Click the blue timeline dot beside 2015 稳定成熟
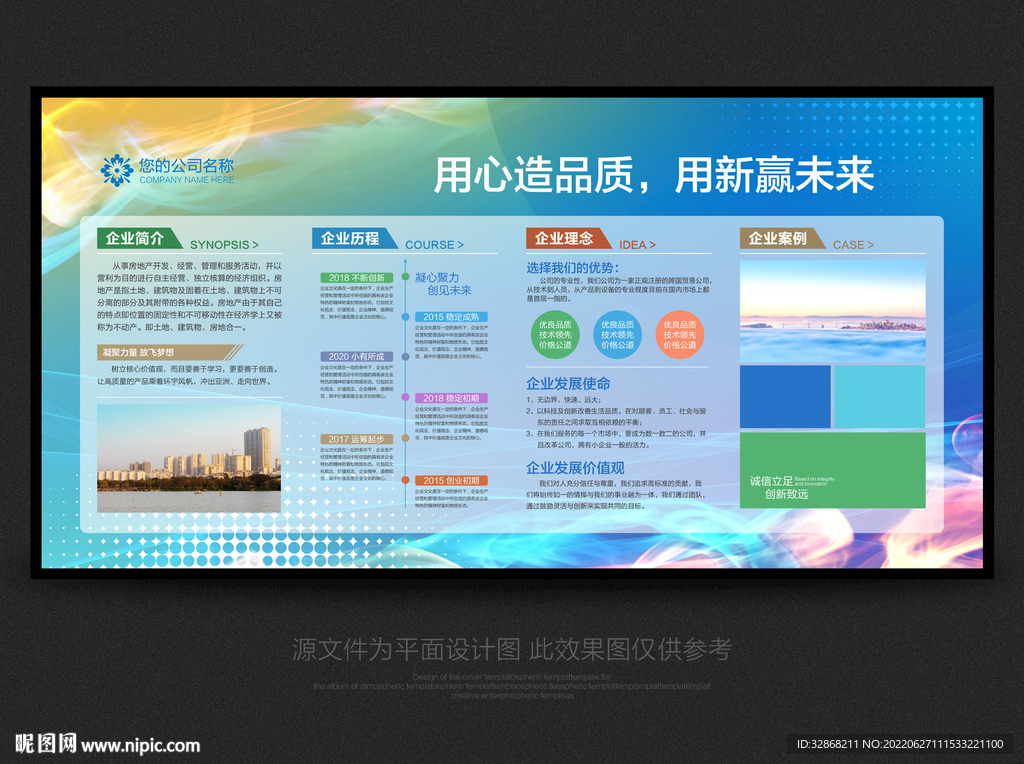Viewport: 1024px width, 764px height. click(x=406, y=317)
